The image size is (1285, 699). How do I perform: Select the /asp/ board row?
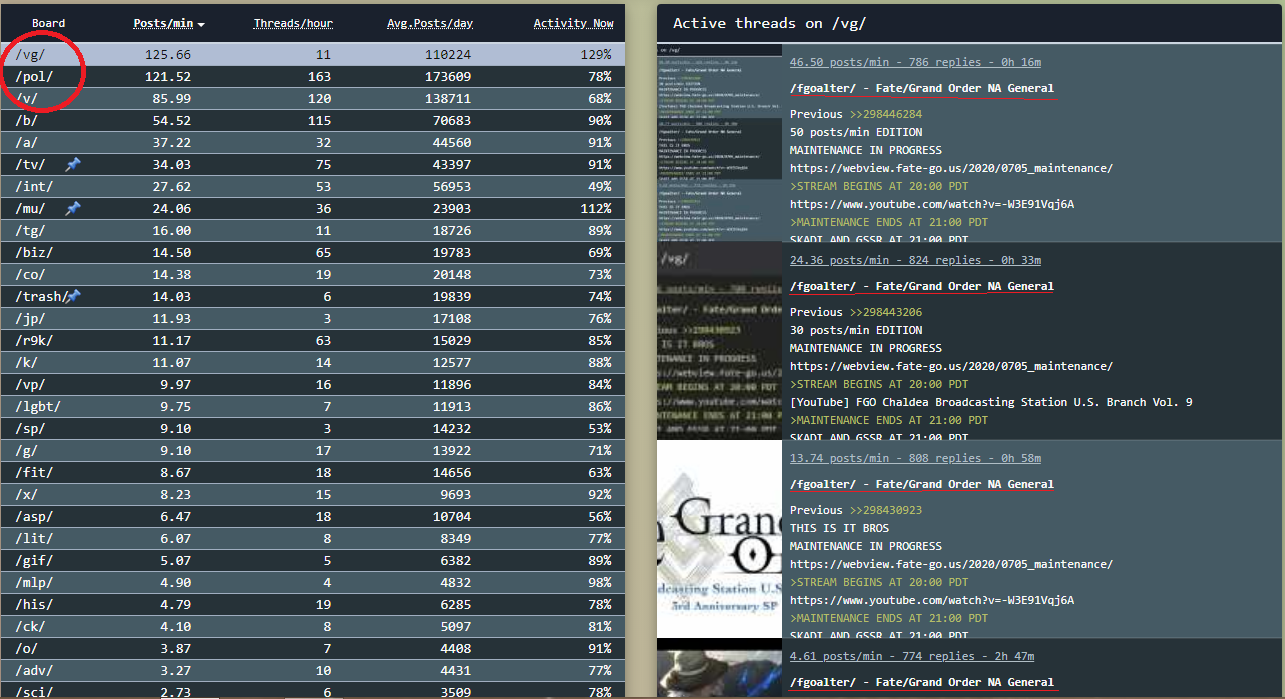click(314, 516)
